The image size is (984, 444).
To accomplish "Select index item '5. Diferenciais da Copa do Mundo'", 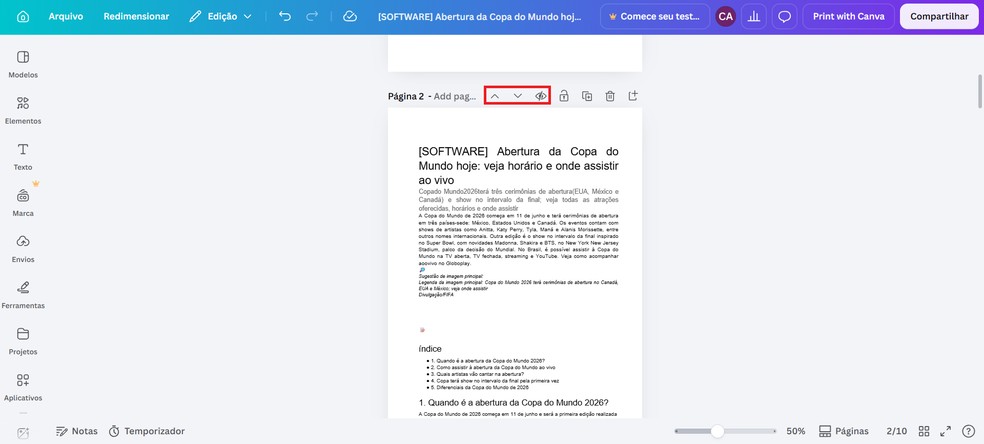I will pos(480,387).
